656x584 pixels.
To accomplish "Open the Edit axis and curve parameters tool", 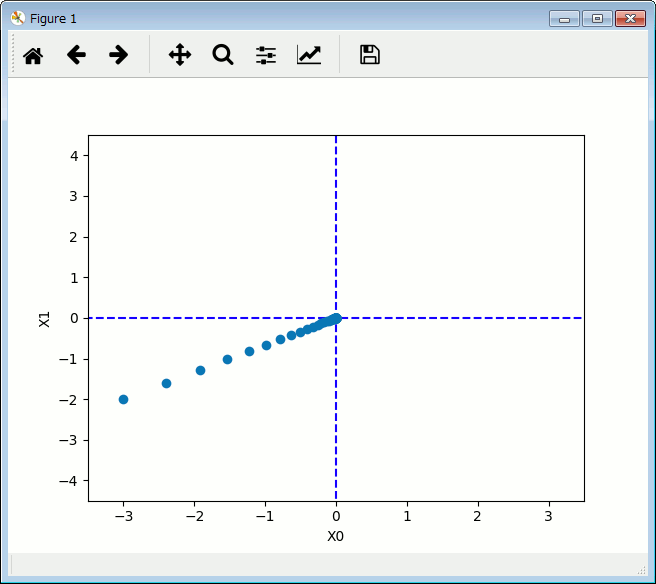I will 309,55.
